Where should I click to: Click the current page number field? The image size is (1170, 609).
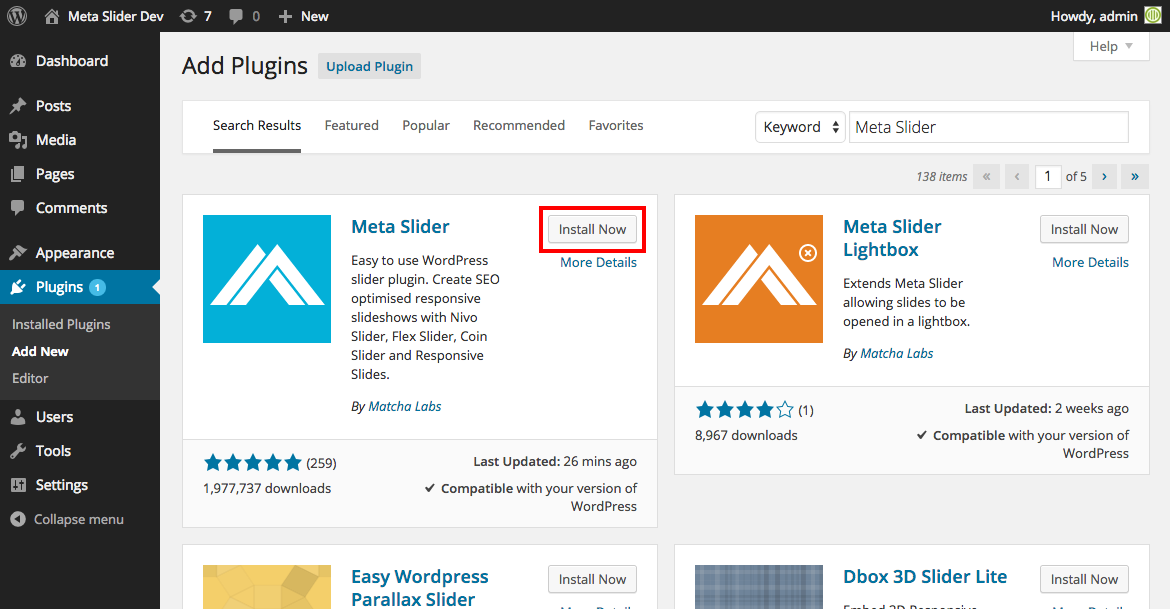pyautogui.click(x=1047, y=177)
